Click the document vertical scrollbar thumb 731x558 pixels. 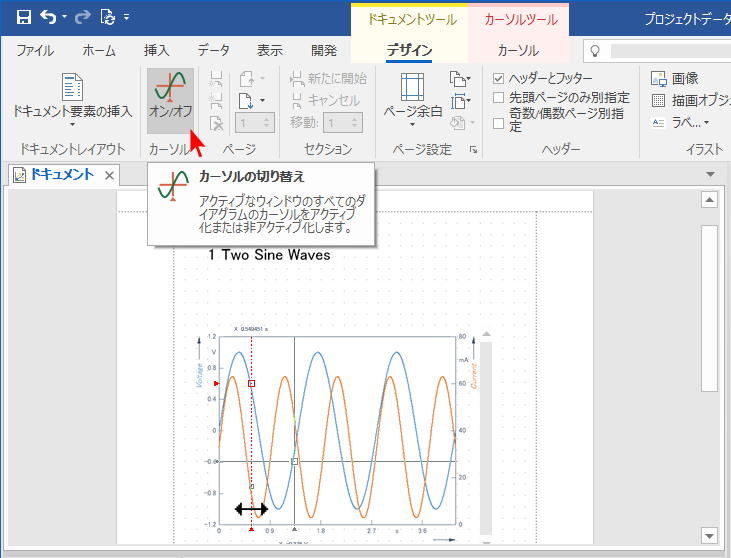pyautogui.click(x=709, y=308)
